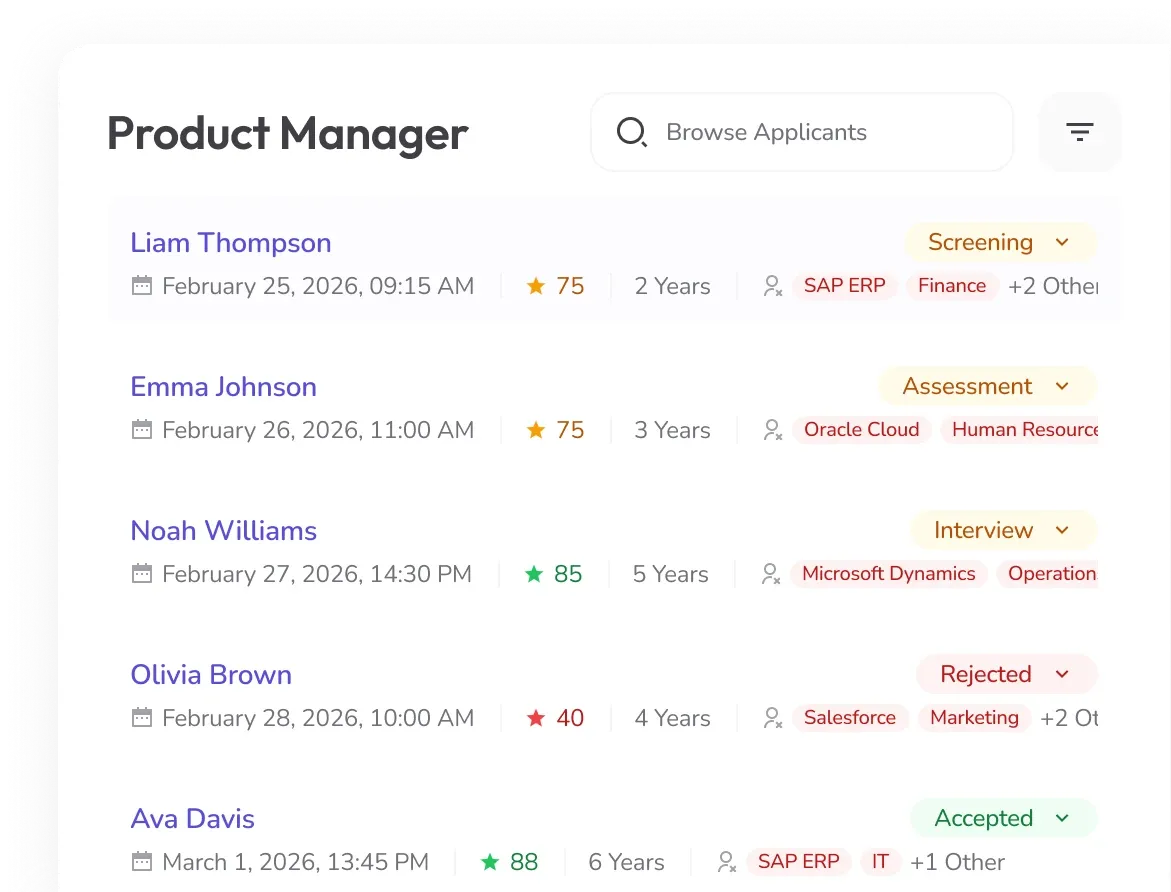Select the Finance tag on Liam's row

coord(951,285)
